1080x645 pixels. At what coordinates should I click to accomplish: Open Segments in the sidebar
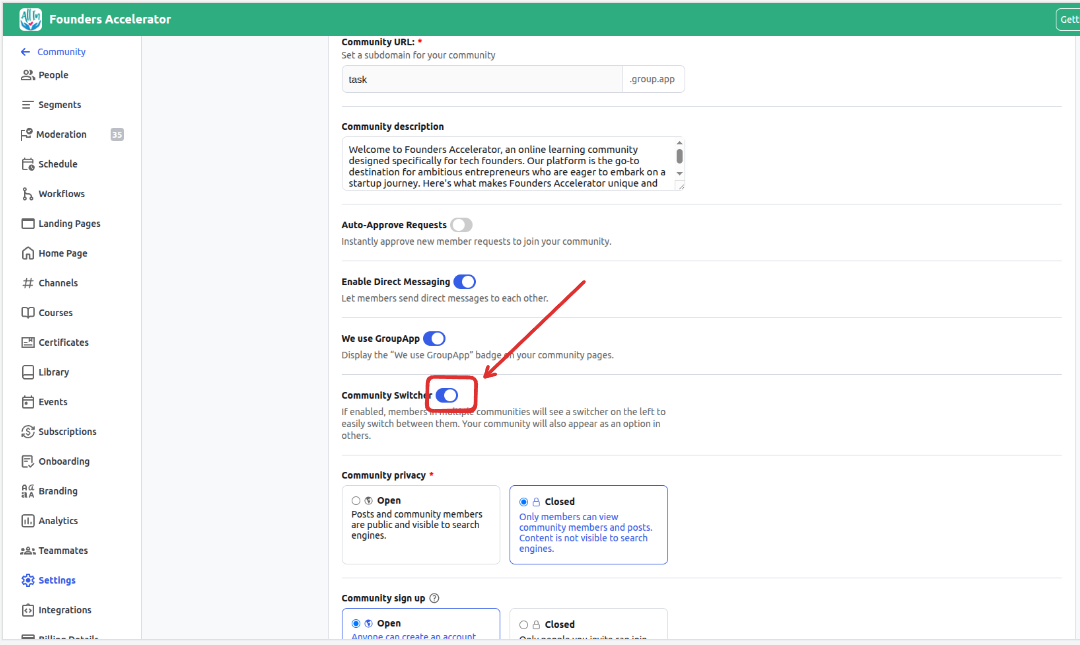point(59,105)
